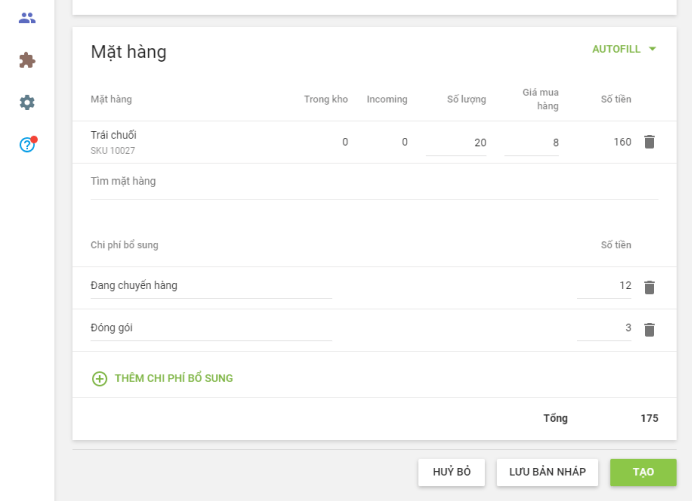This screenshot has width=692, height=501.
Task: Expand the AUTOFILL dropdown
Action: click(624, 48)
